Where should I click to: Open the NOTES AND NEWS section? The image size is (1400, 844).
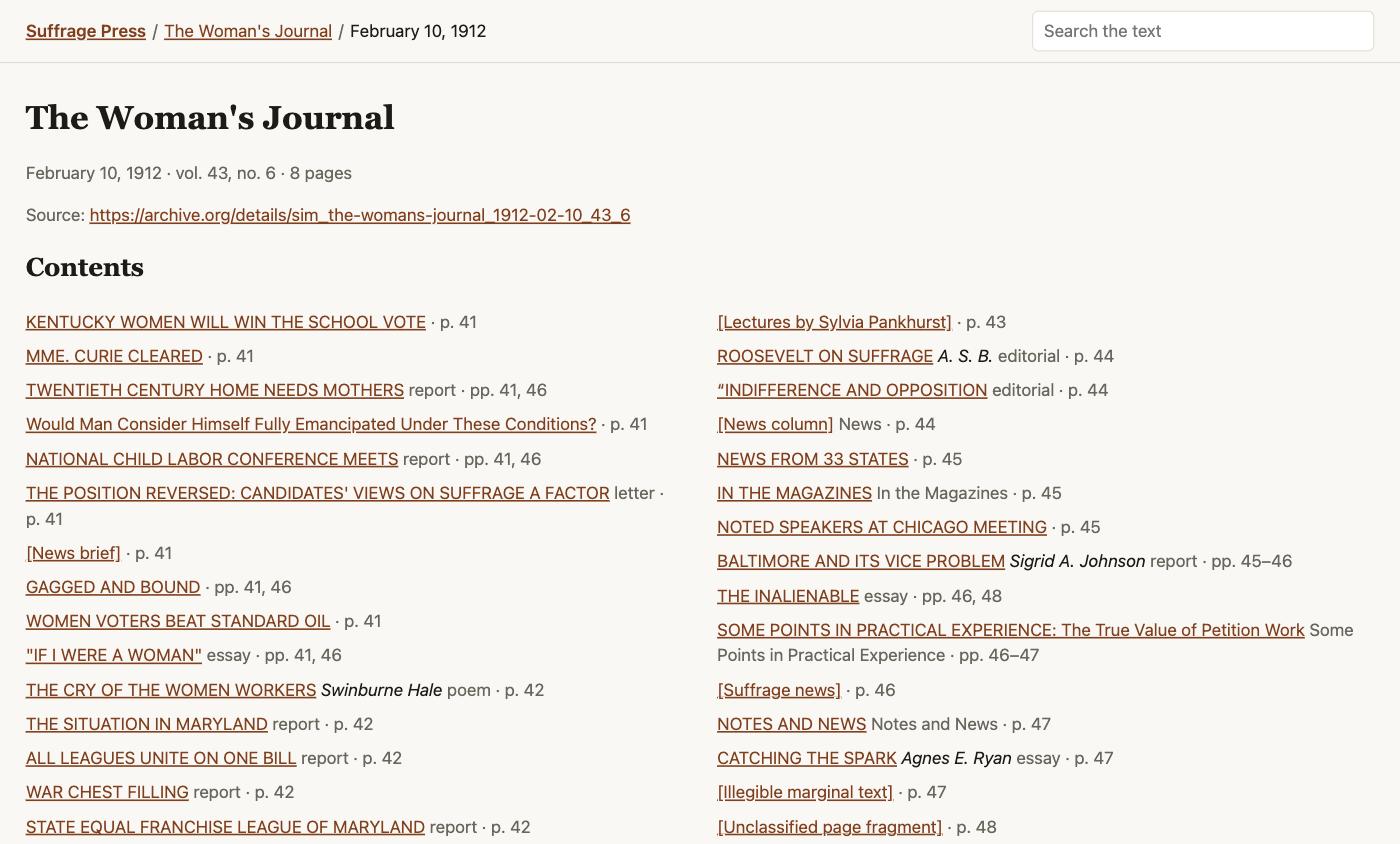point(791,724)
